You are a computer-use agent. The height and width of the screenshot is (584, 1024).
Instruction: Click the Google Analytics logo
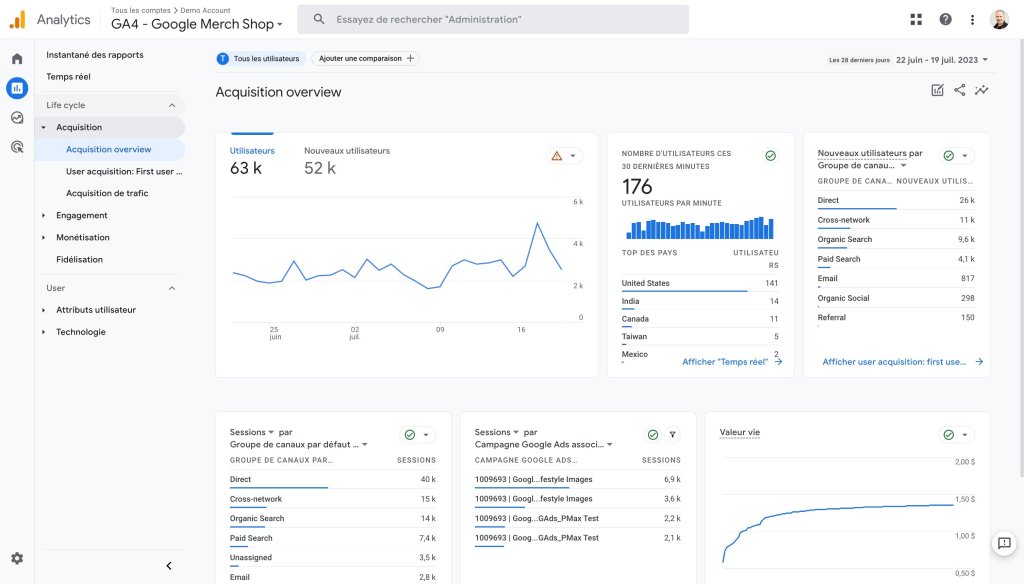[x=18, y=20]
